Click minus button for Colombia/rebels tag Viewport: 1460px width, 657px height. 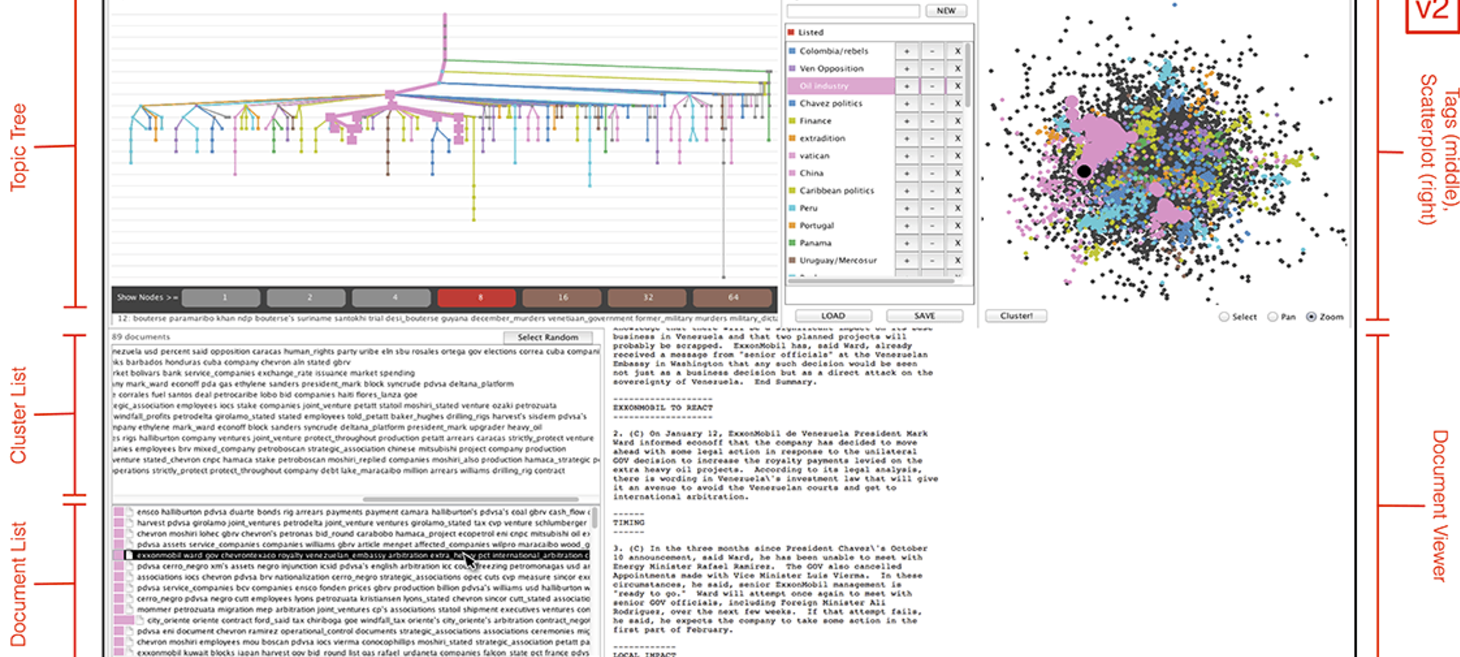point(931,51)
